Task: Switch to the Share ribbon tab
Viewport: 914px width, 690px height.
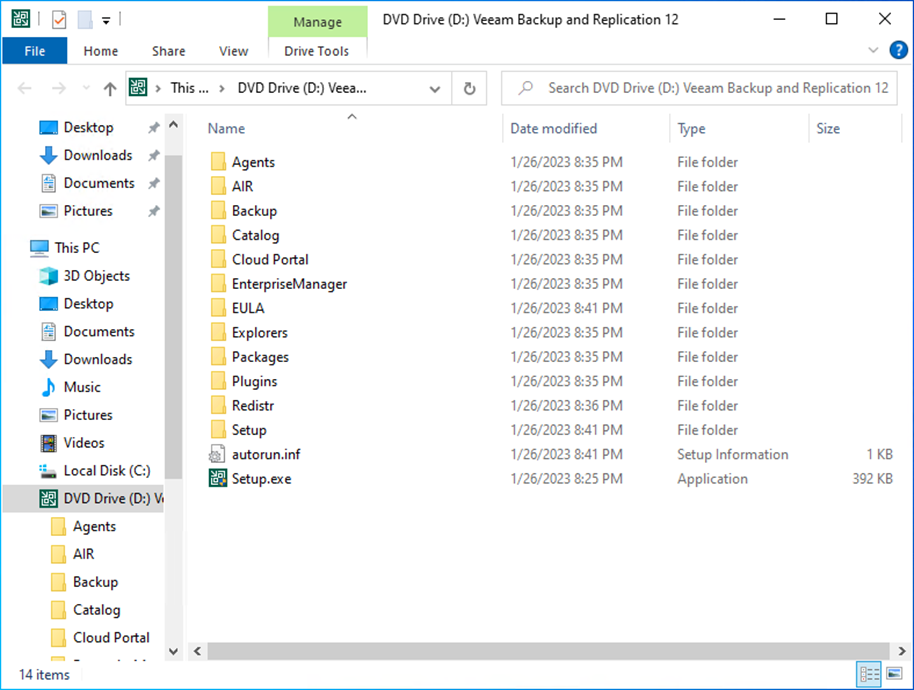Action: pos(168,51)
